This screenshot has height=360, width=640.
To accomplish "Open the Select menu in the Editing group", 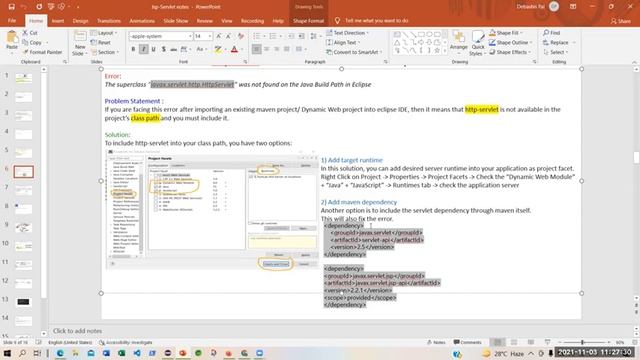I will [556, 52].
